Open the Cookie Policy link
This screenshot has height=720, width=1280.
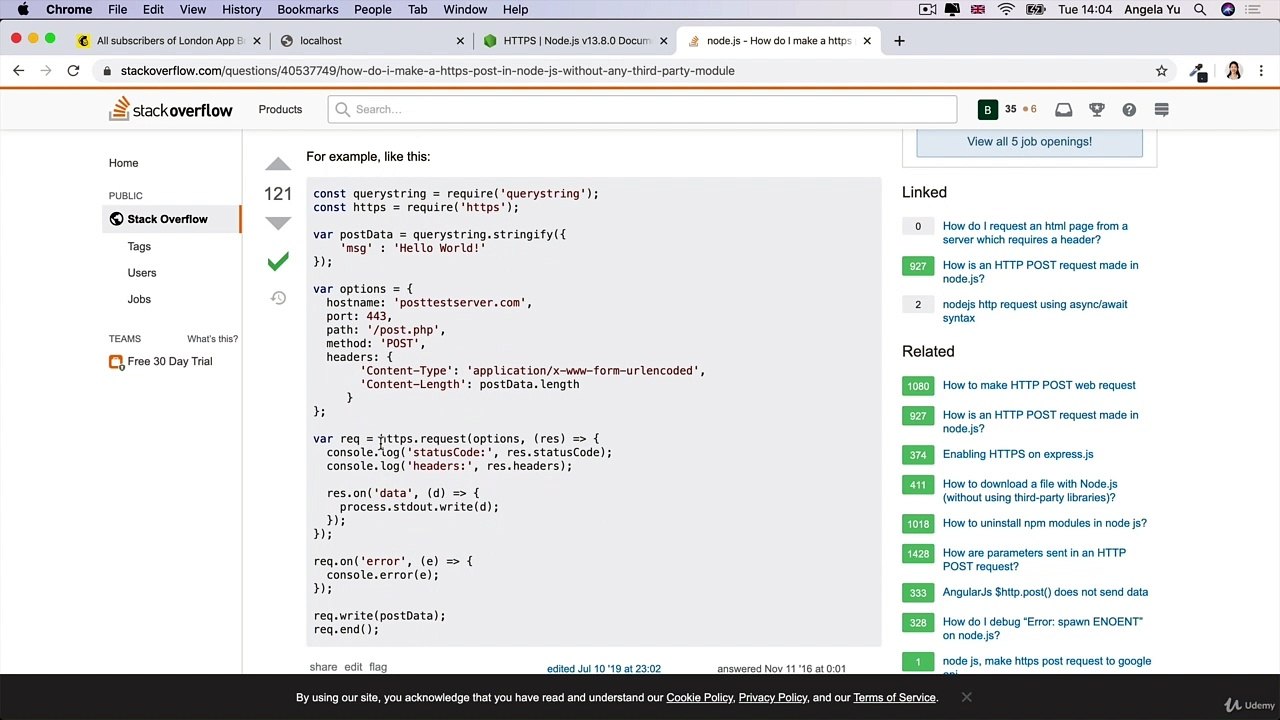699,697
